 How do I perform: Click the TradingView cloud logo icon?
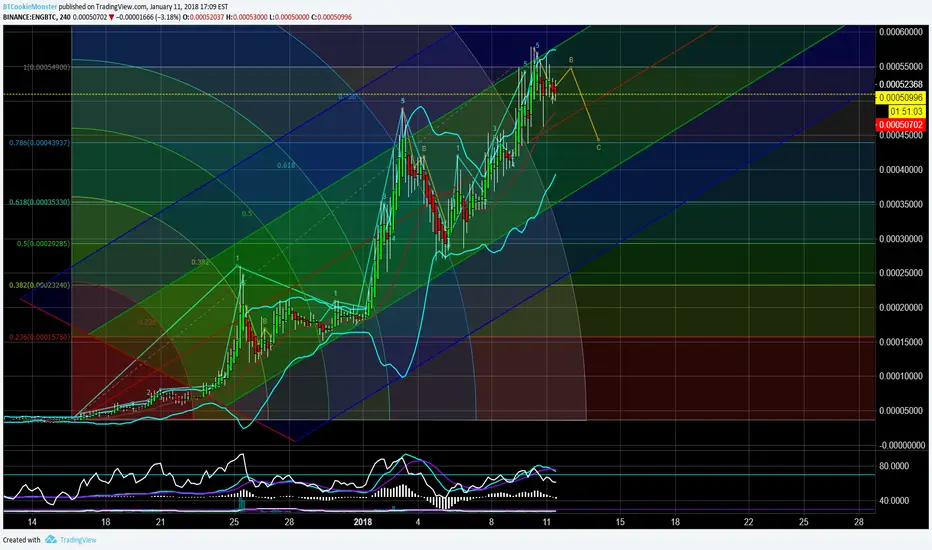click(x=51, y=539)
